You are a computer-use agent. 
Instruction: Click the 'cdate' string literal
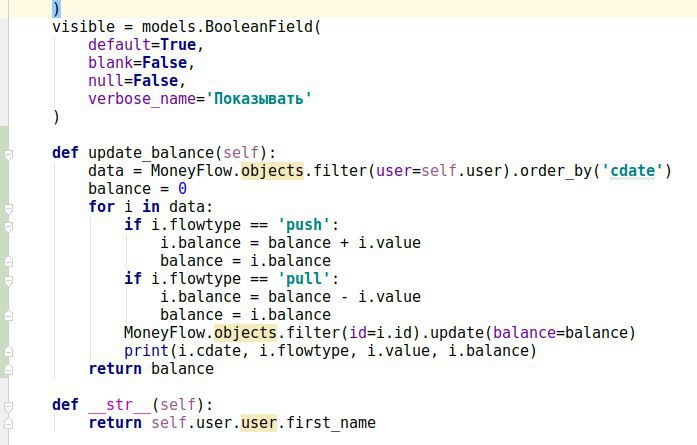pyautogui.click(x=632, y=171)
